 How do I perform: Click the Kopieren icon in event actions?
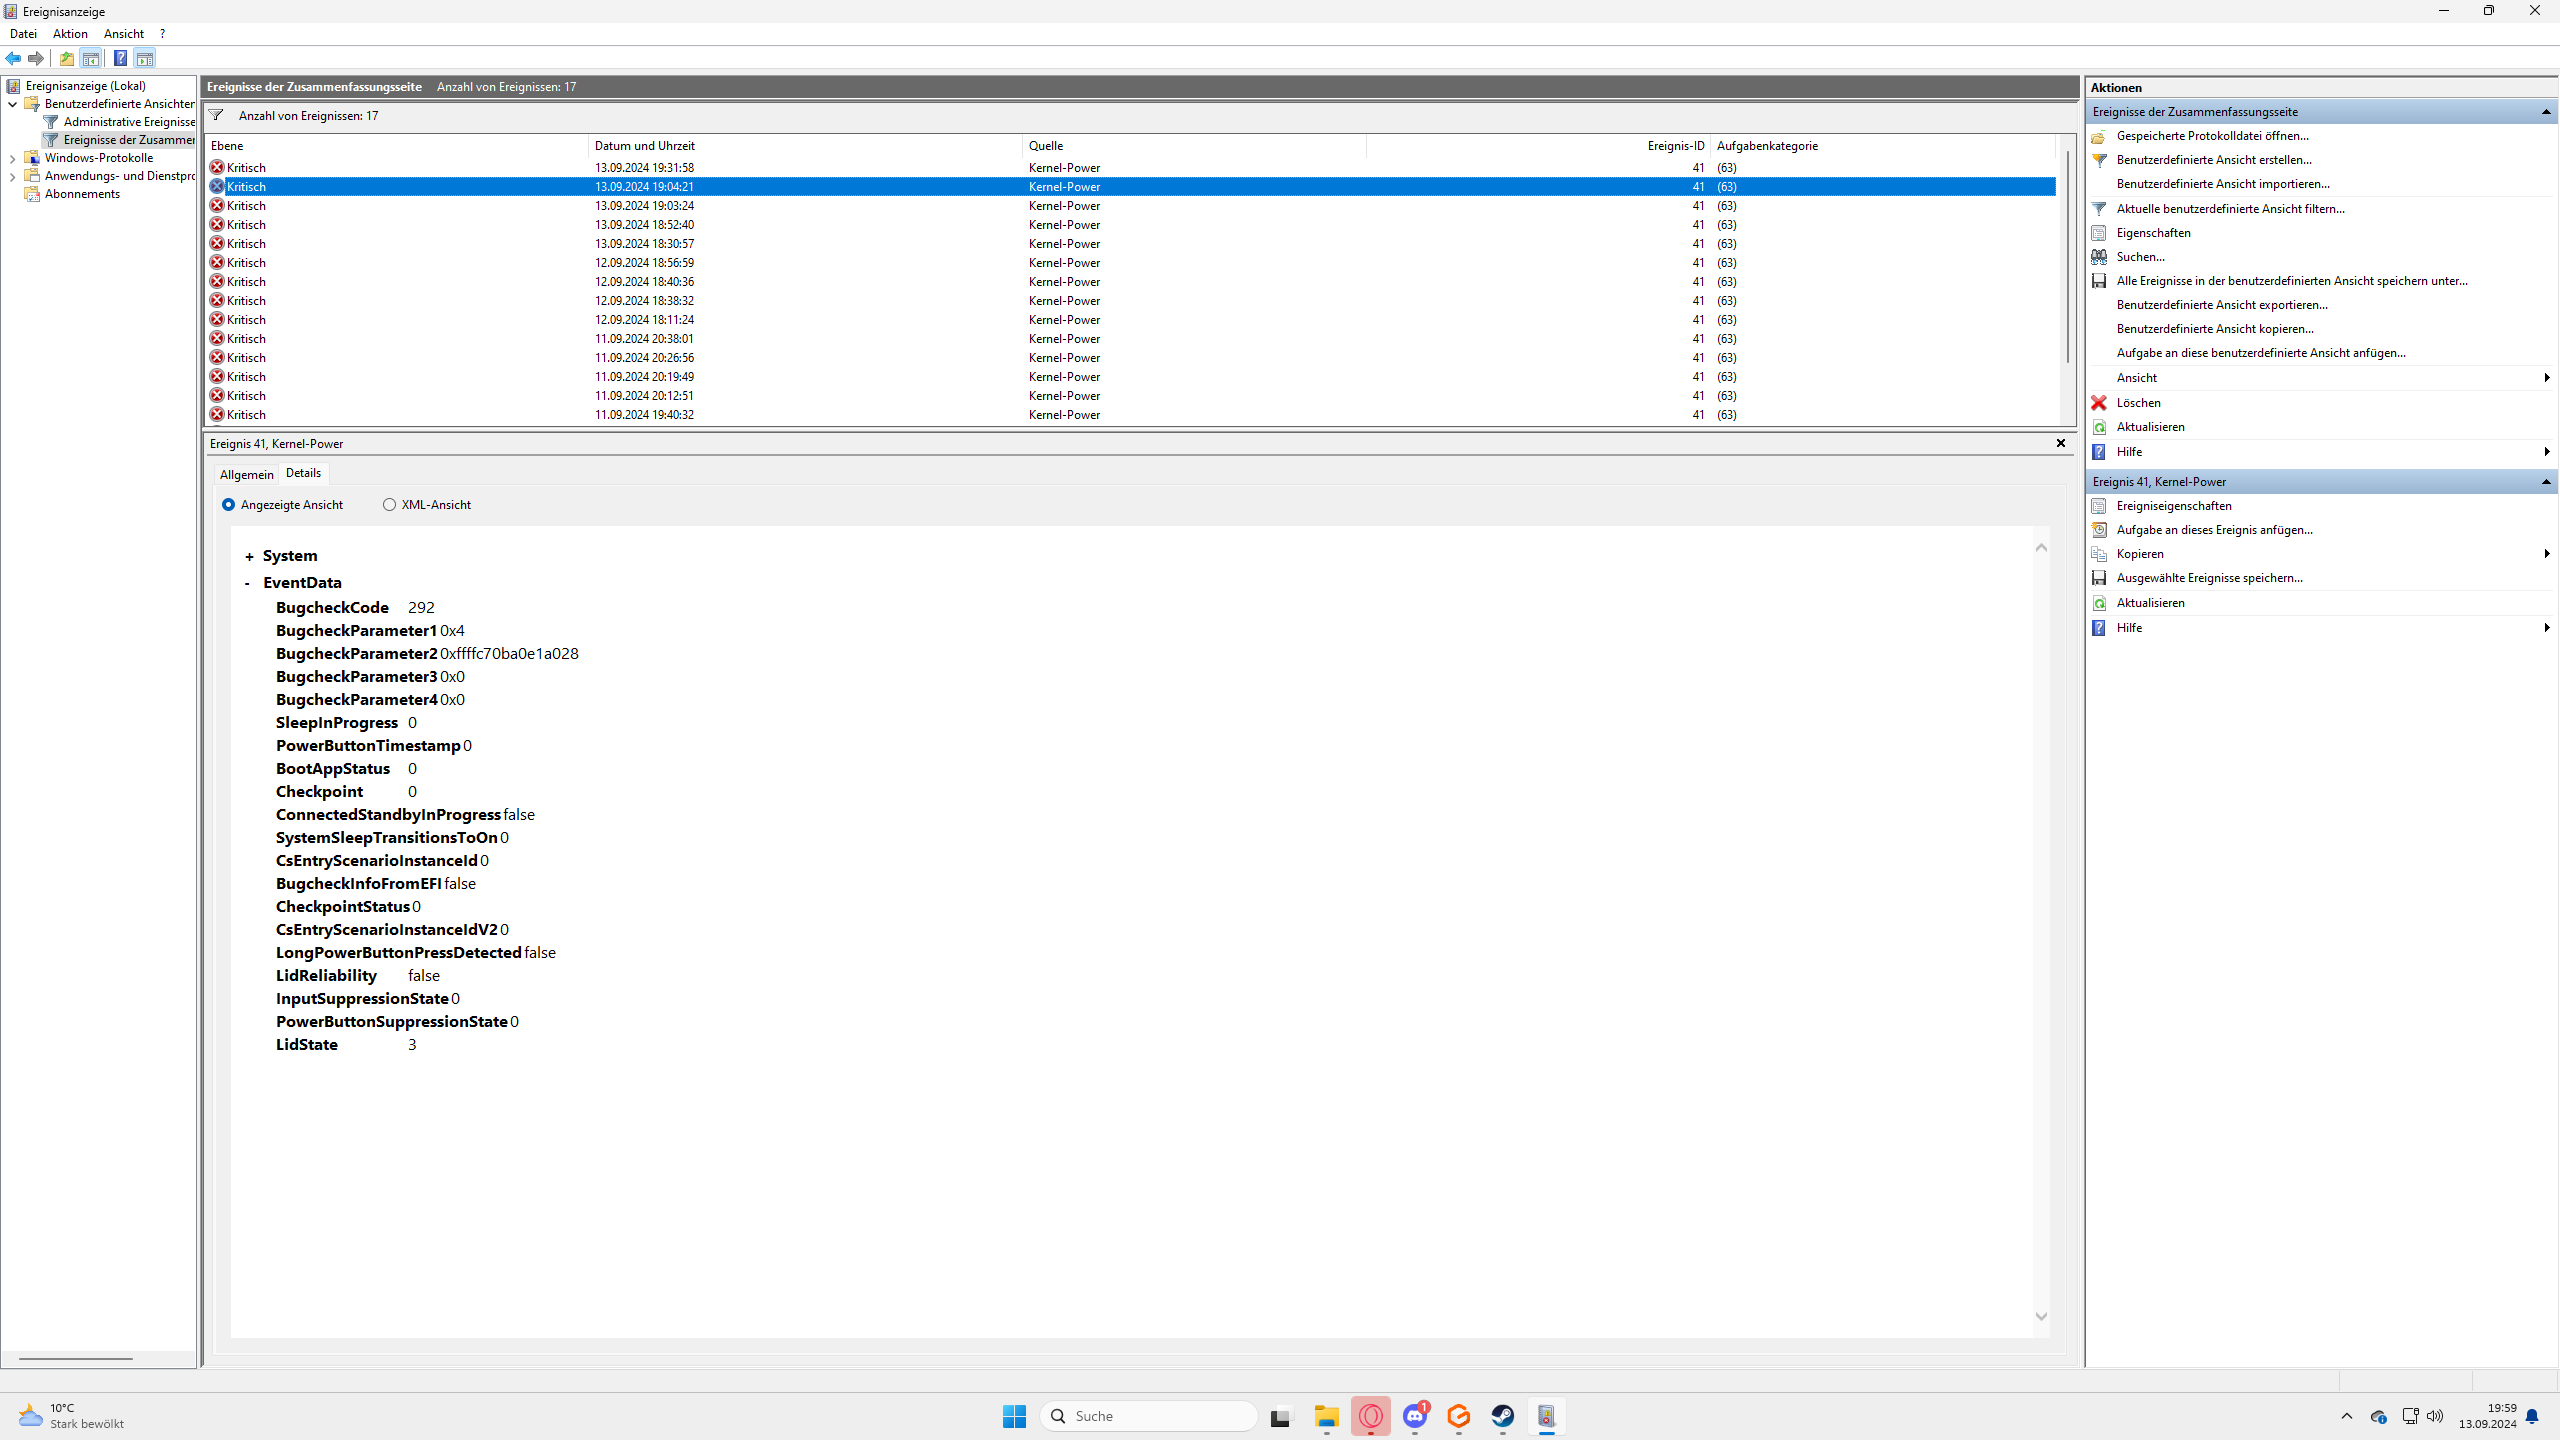(2099, 554)
